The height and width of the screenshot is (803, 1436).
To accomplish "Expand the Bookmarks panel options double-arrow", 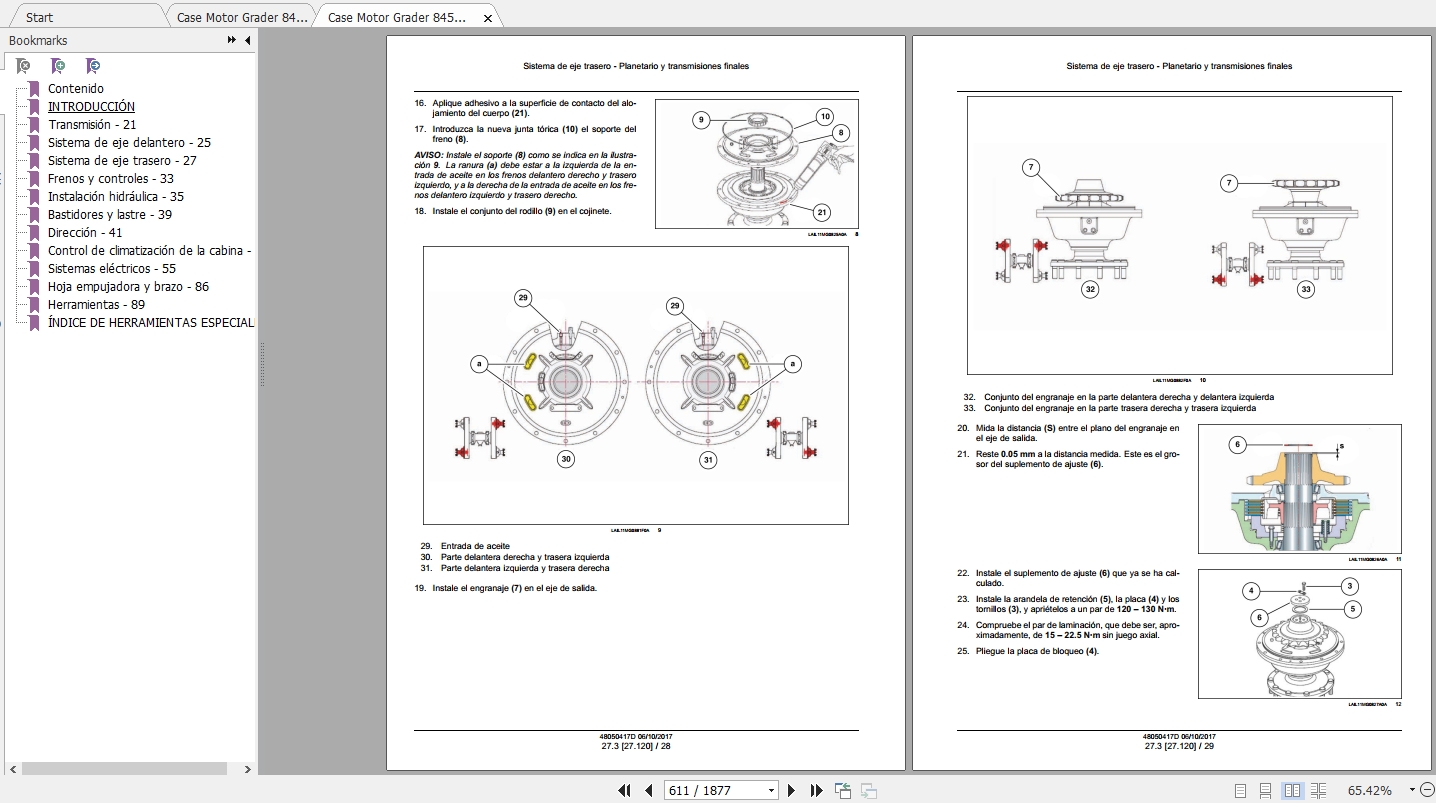I will point(232,40).
